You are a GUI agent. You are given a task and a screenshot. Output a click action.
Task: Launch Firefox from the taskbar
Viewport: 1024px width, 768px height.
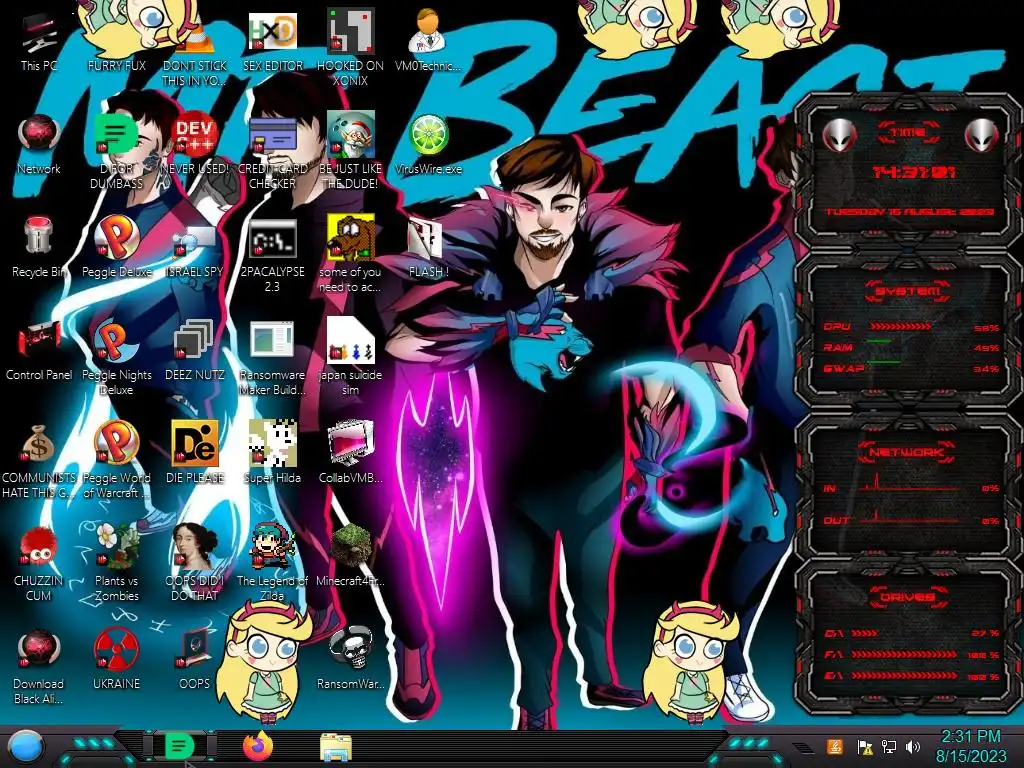(258, 746)
